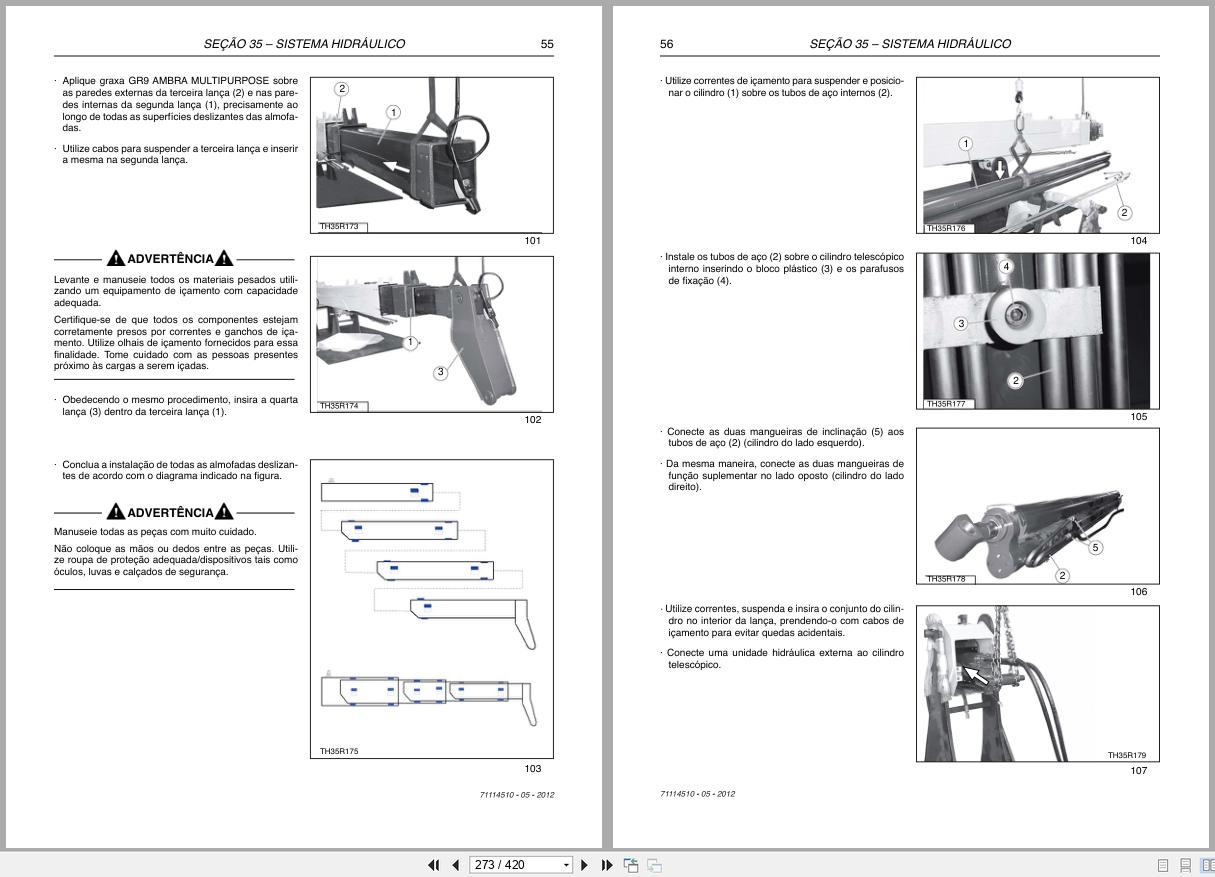This screenshot has height=877, width=1215.
Task: Click the text 'Conecte as duas mangueiras'
Action: click(x=782, y=437)
